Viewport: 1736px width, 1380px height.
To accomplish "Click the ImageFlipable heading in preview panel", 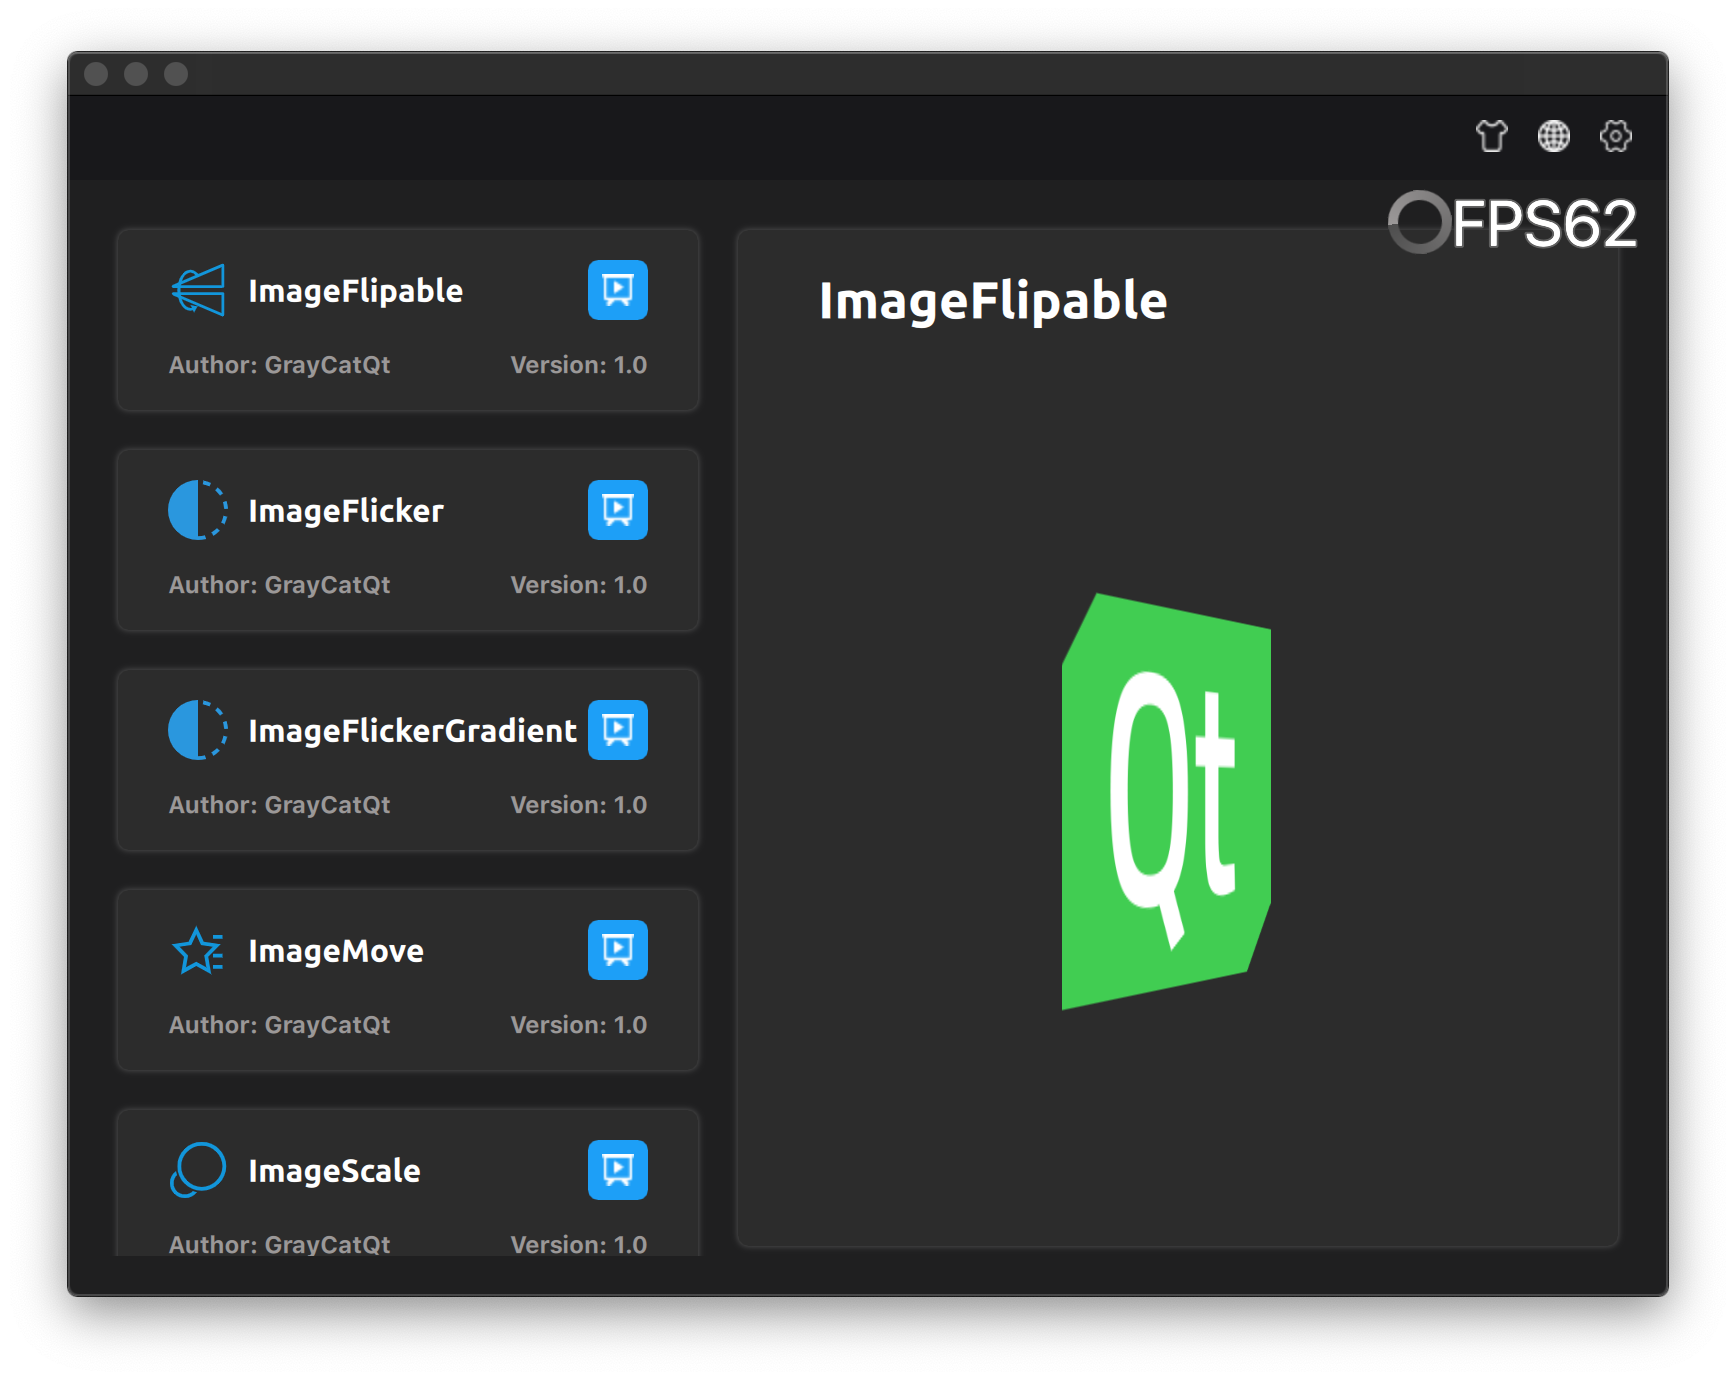I will (993, 301).
